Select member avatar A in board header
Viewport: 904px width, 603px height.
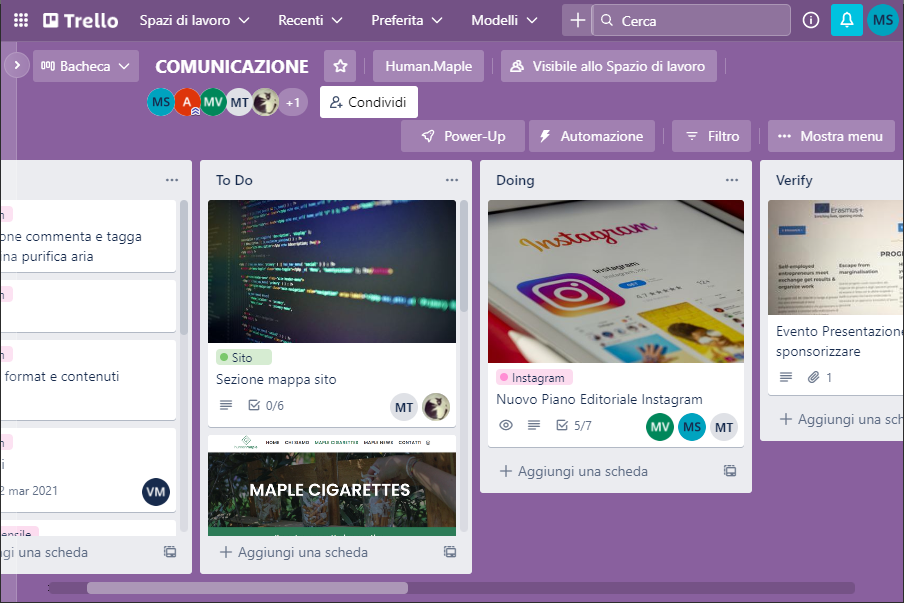[x=187, y=103]
